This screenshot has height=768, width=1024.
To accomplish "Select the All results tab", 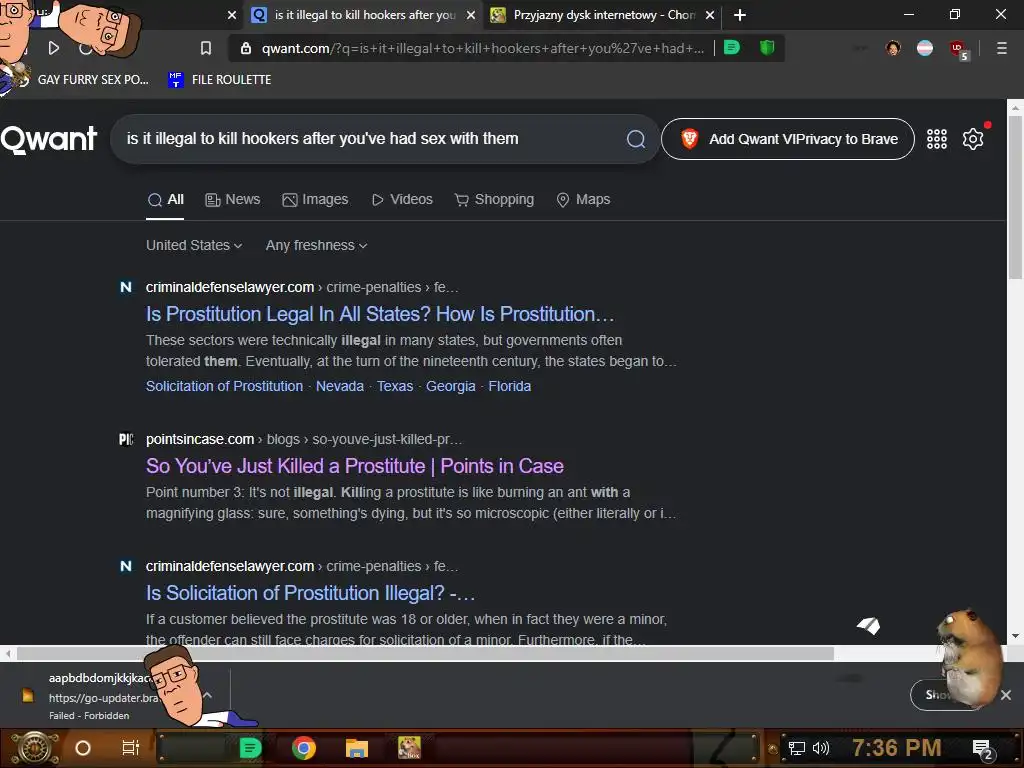I will pyautogui.click(x=165, y=200).
